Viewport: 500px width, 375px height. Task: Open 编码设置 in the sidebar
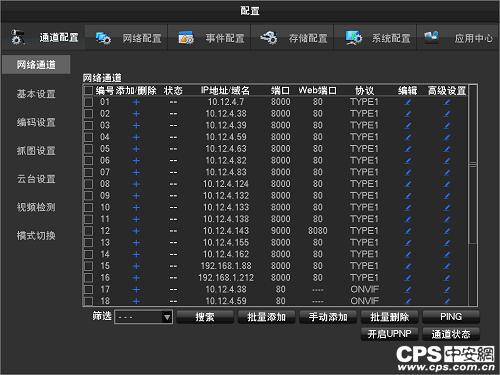point(36,122)
